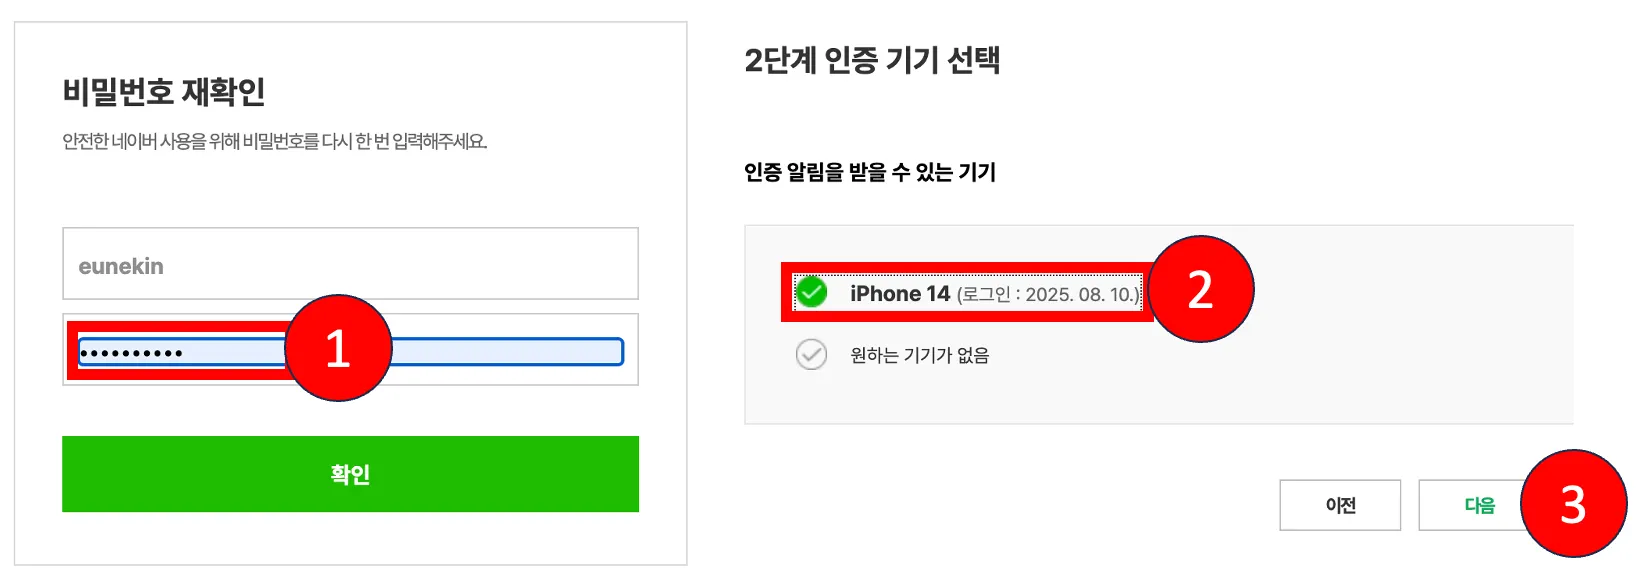Click the '비밀번호 재확인' heading
Viewport: 1638px width, 574px height.
coord(164,92)
